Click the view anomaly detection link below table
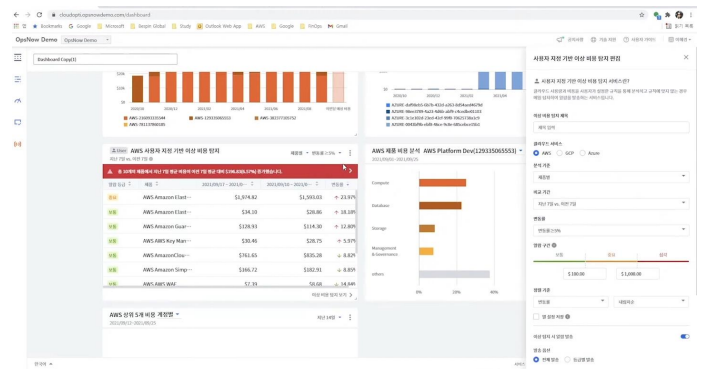Screen dimensions: 705x372 [332, 295]
